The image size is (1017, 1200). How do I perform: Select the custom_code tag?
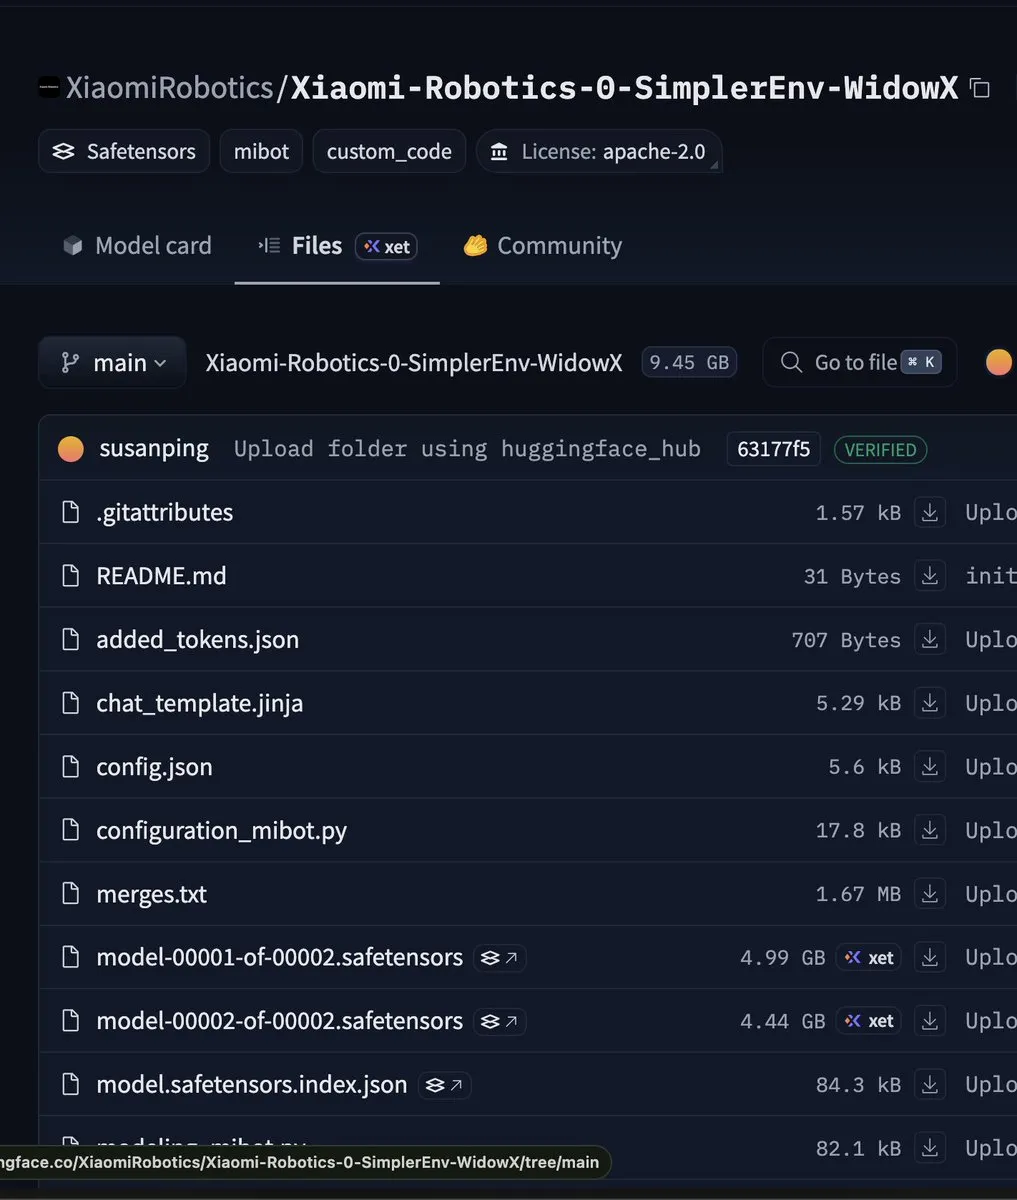click(389, 152)
